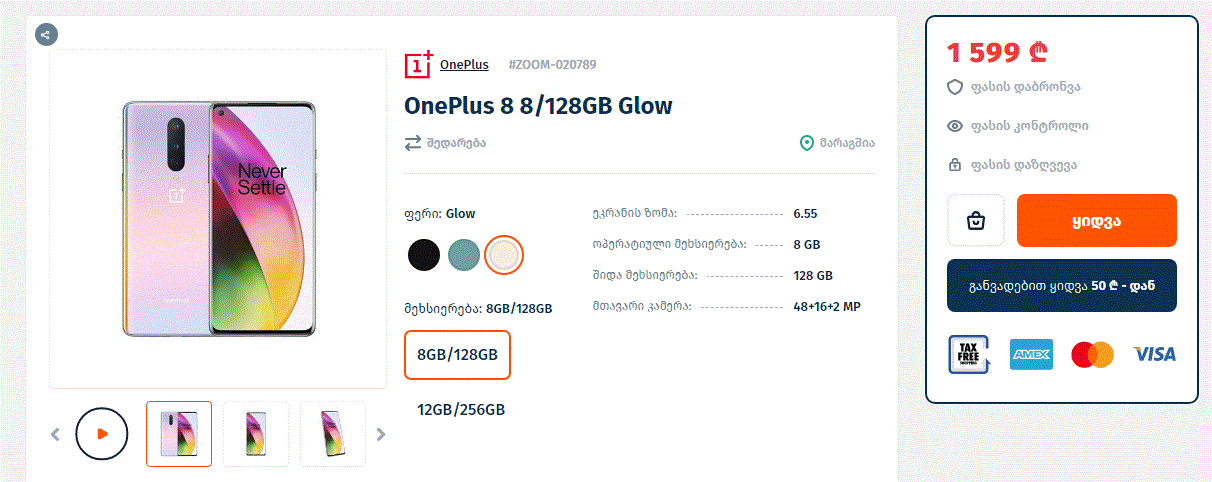Viewport: 1212px width, 482px height.
Task: Click the orange buy button
Action: 1097,220
